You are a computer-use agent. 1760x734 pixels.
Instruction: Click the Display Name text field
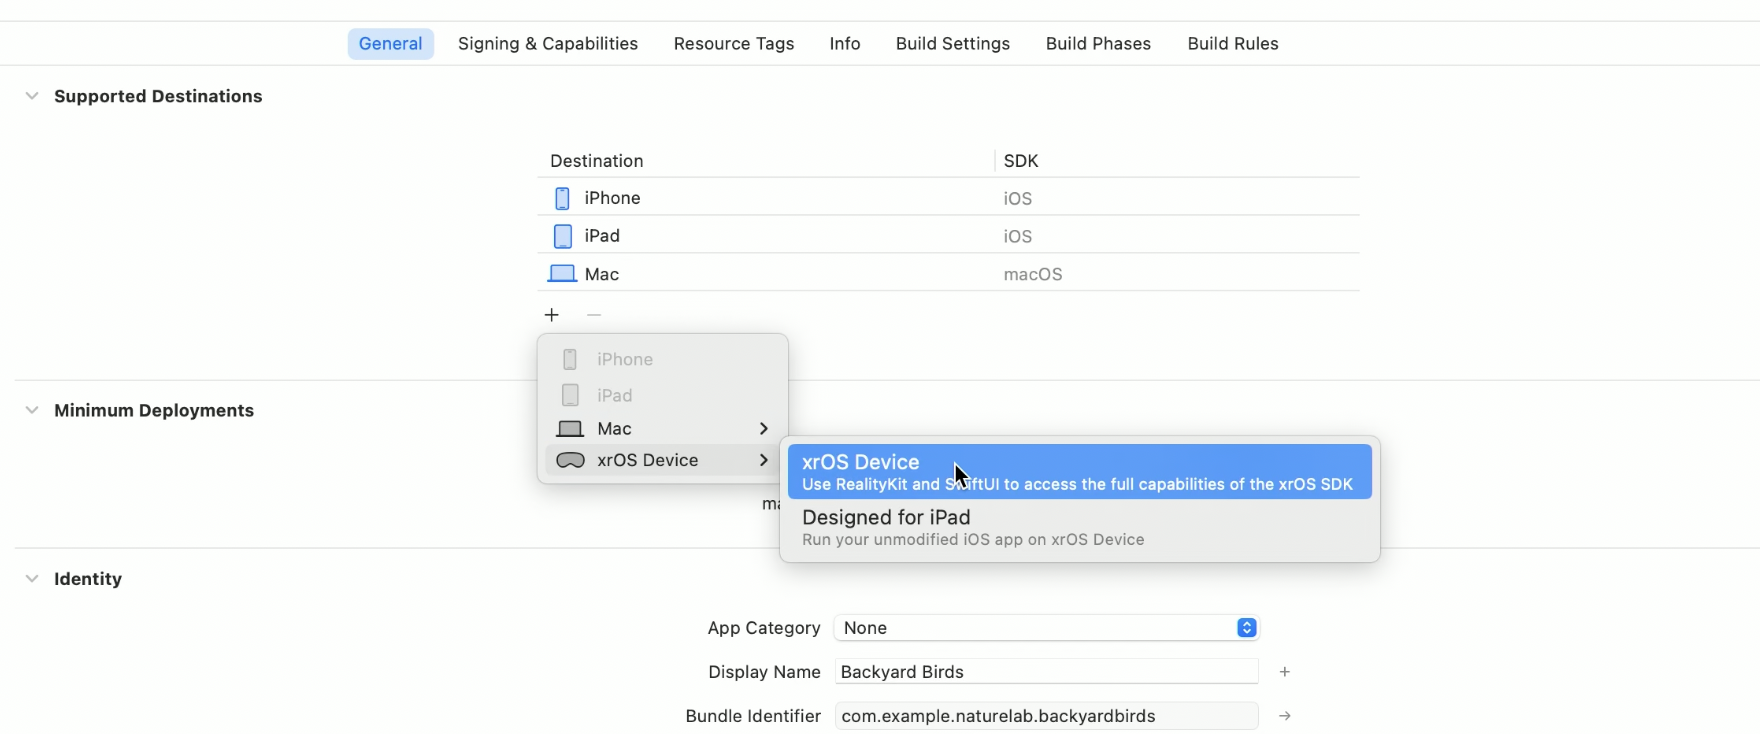tap(1046, 672)
